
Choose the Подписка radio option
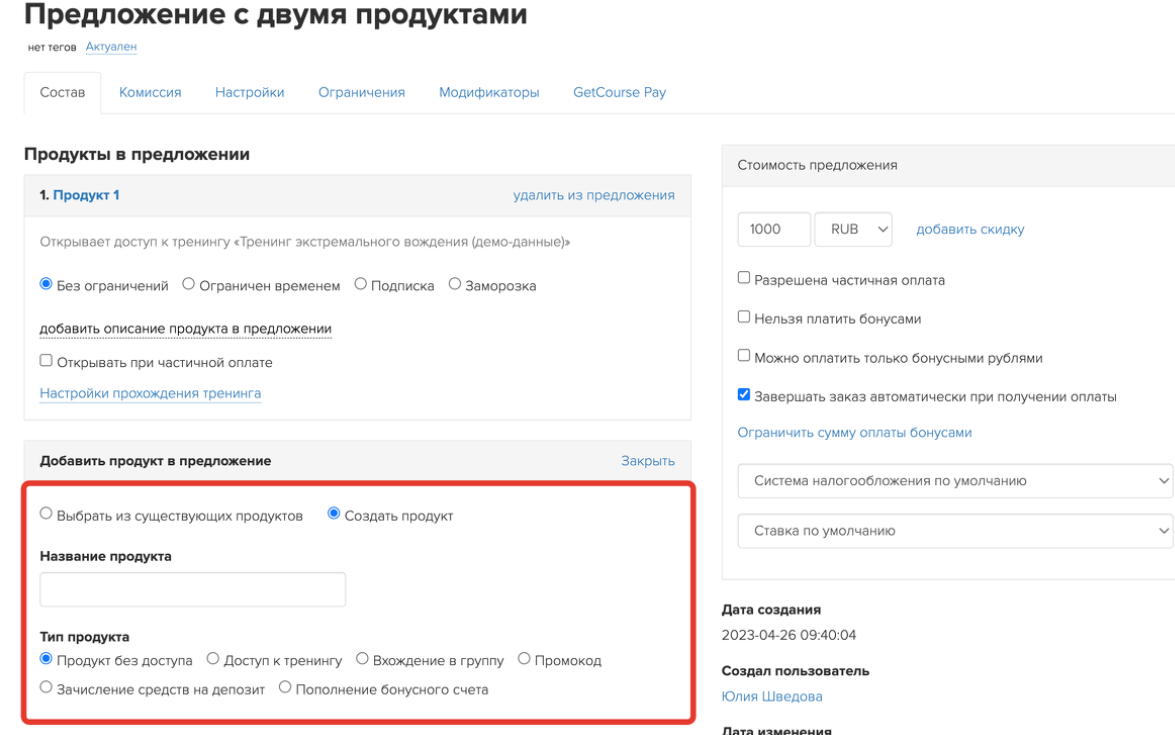(360, 284)
